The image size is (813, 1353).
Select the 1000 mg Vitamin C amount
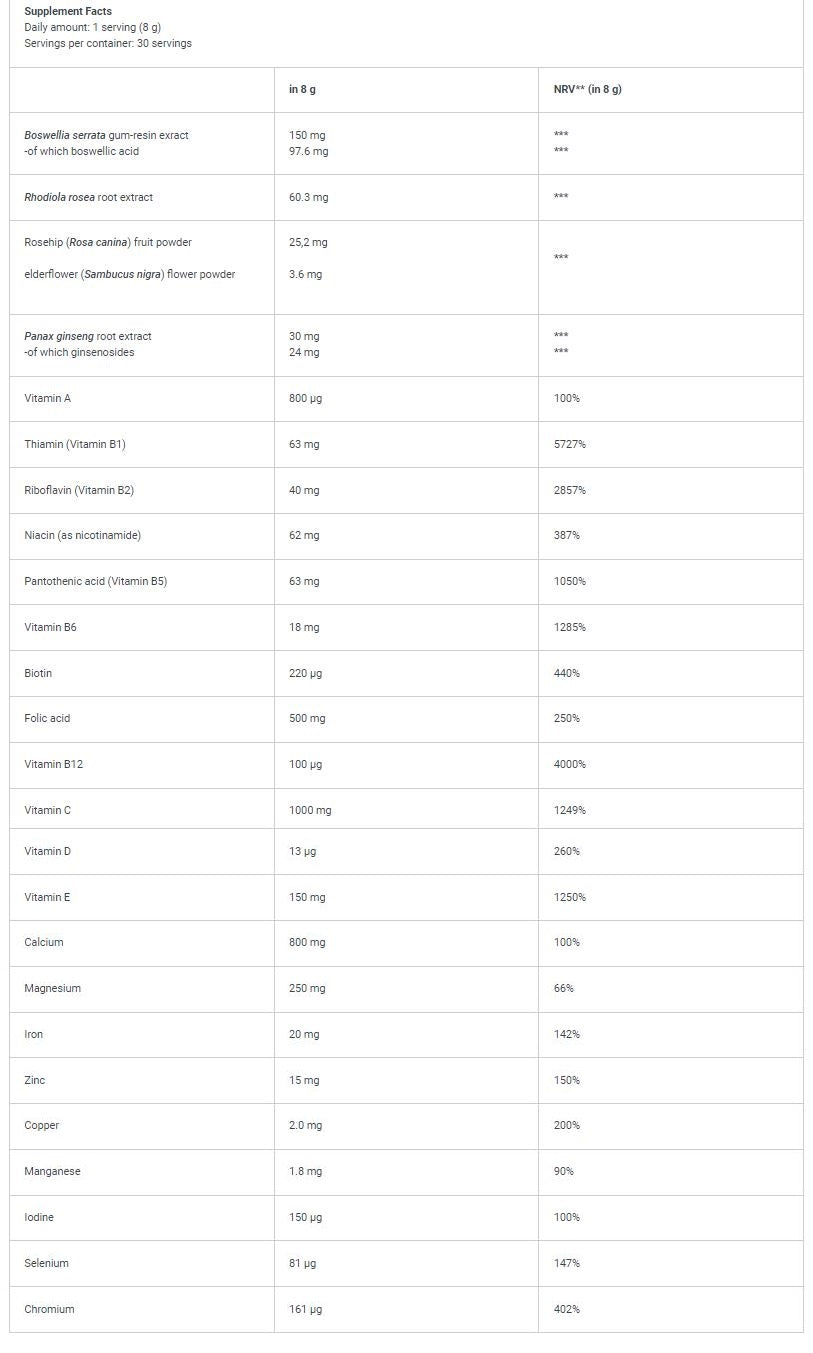click(310, 810)
